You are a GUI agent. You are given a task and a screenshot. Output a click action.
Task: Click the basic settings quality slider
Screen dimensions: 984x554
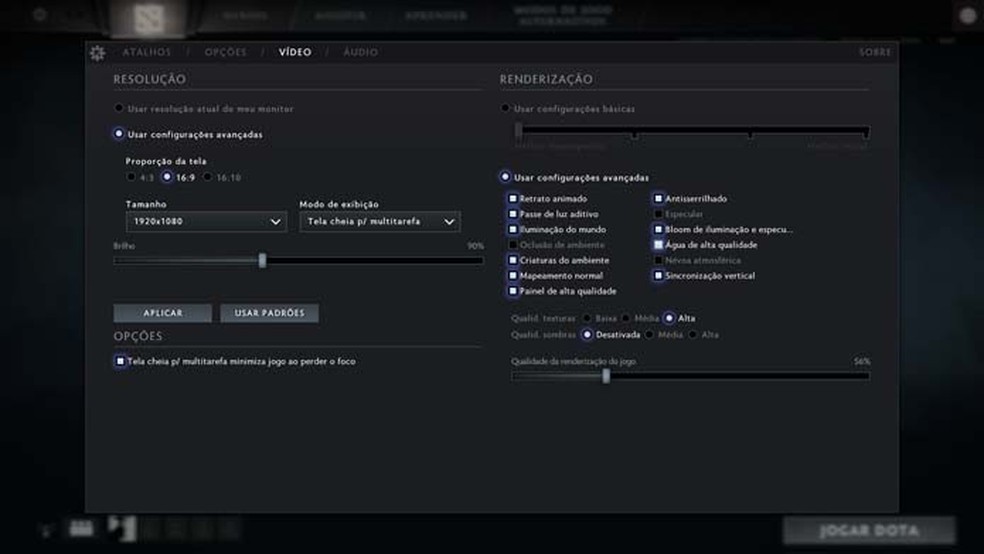pos(692,131)
